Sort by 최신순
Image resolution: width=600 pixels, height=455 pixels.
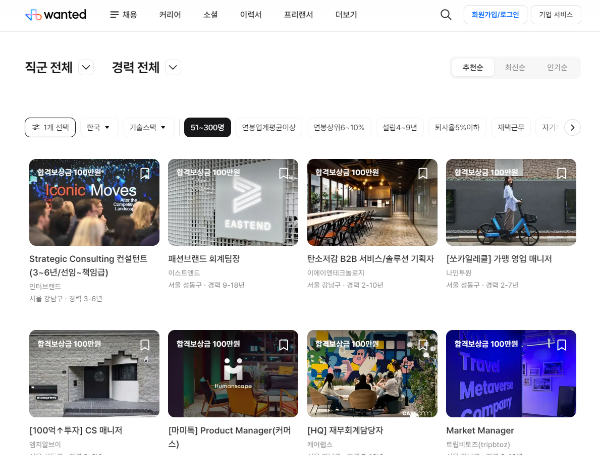coord(515,67)
